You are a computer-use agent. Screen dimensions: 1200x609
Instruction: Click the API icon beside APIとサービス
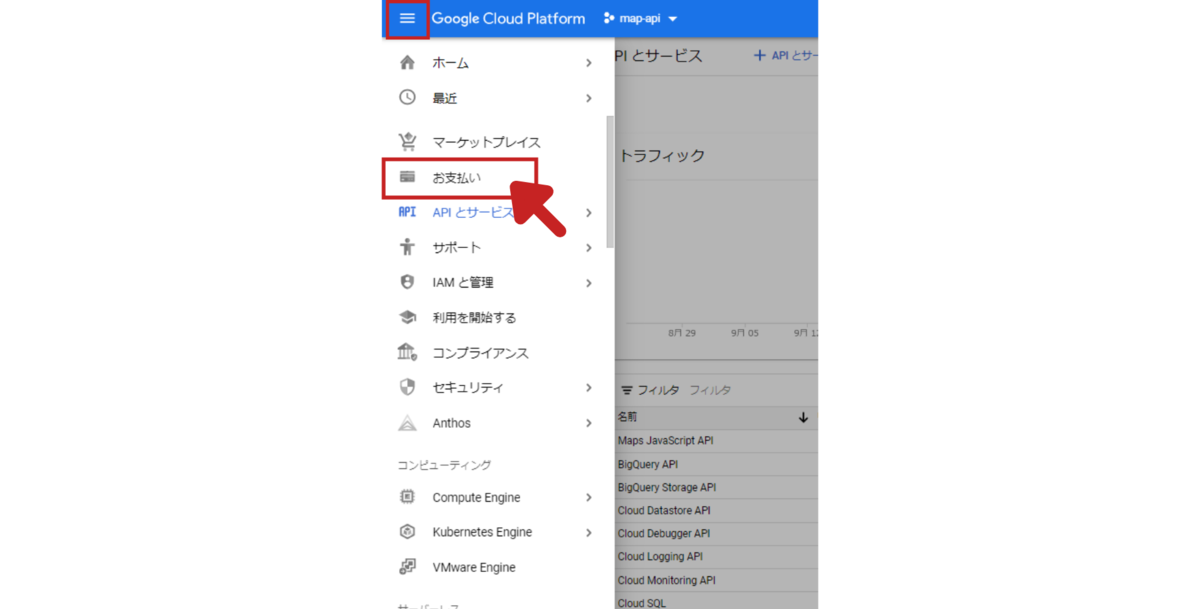pyautogui.click(x=407, y=212)
